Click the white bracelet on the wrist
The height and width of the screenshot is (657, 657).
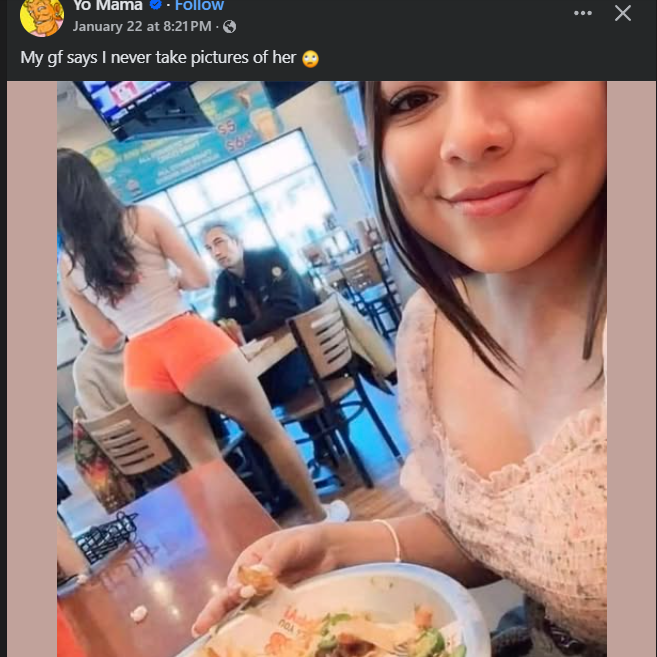click(391, 540)
